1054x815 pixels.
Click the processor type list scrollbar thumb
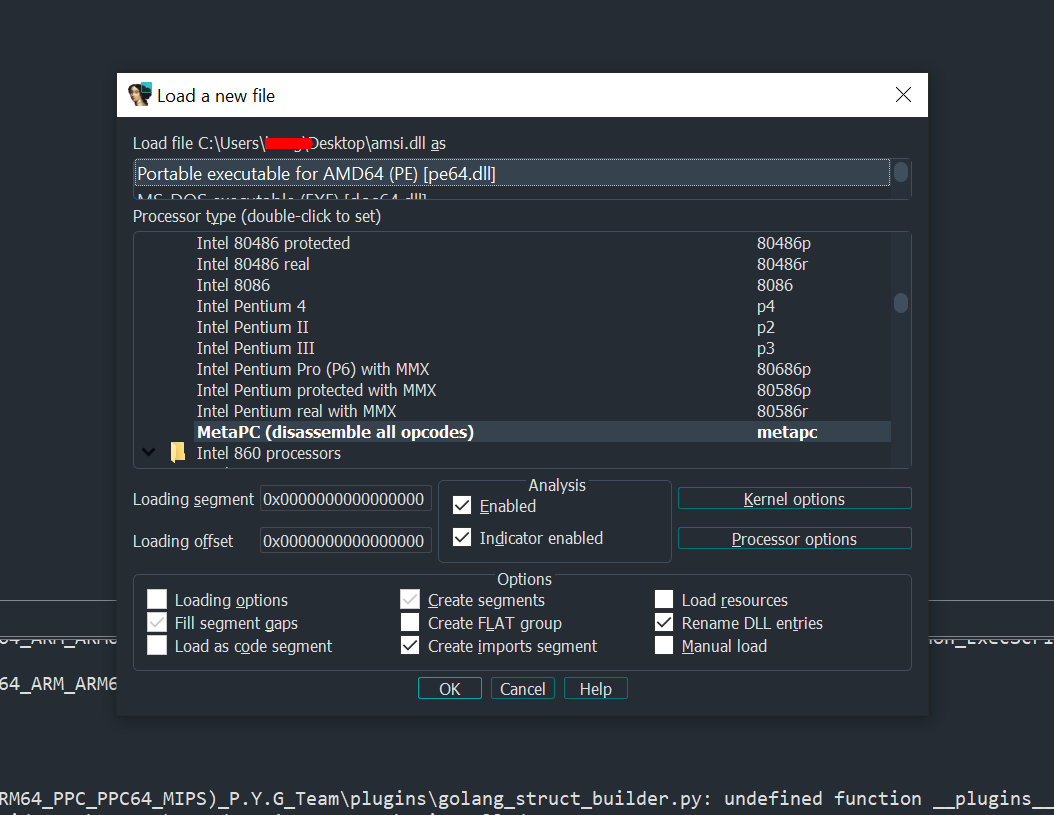tap(901, 303)
